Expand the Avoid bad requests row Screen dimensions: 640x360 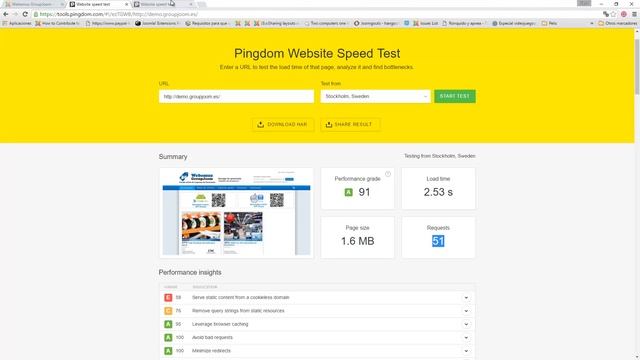[466, 338]
